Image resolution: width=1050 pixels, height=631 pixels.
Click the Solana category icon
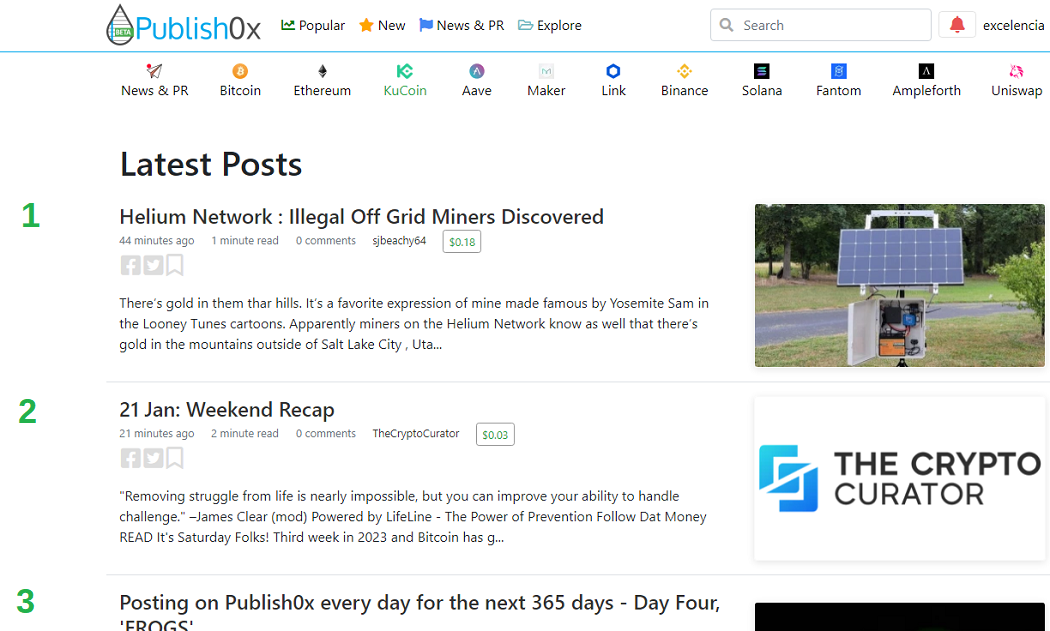pyautogui.click(x=761, y=71)
